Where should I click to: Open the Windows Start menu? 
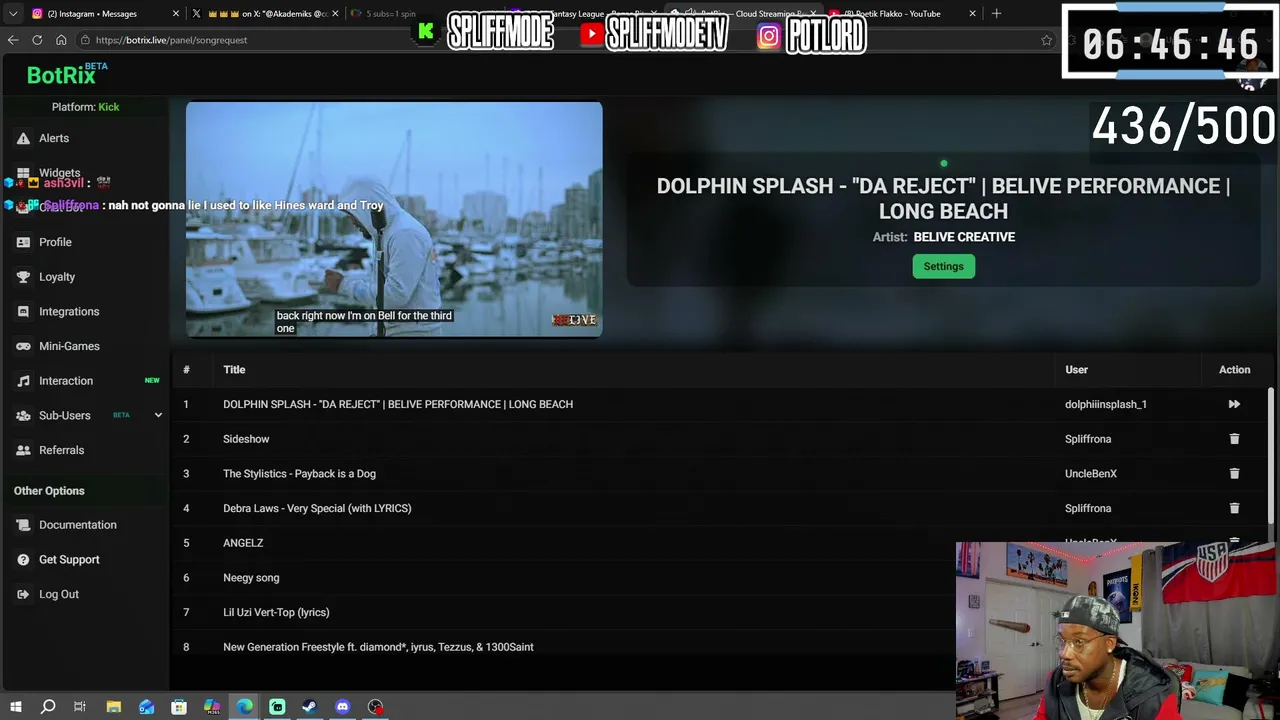point(15,707)
